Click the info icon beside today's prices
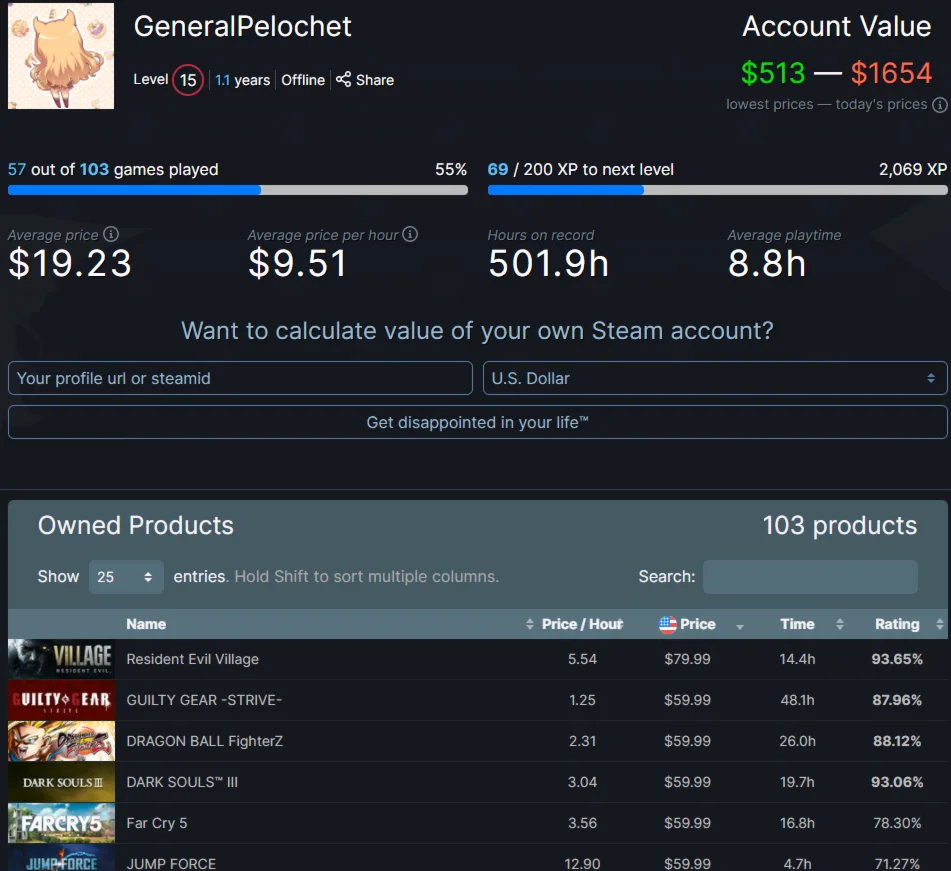Viewport: 951px width, 871px height. (x=939, y=105)
